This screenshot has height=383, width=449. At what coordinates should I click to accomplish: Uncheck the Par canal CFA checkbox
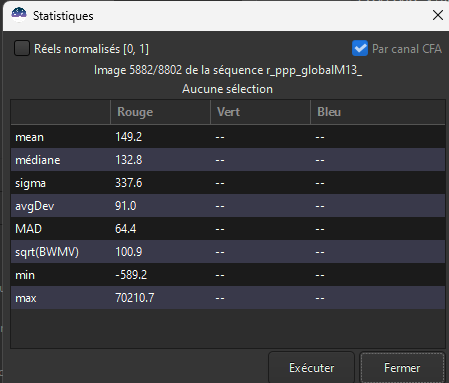(x=360, y=48)
